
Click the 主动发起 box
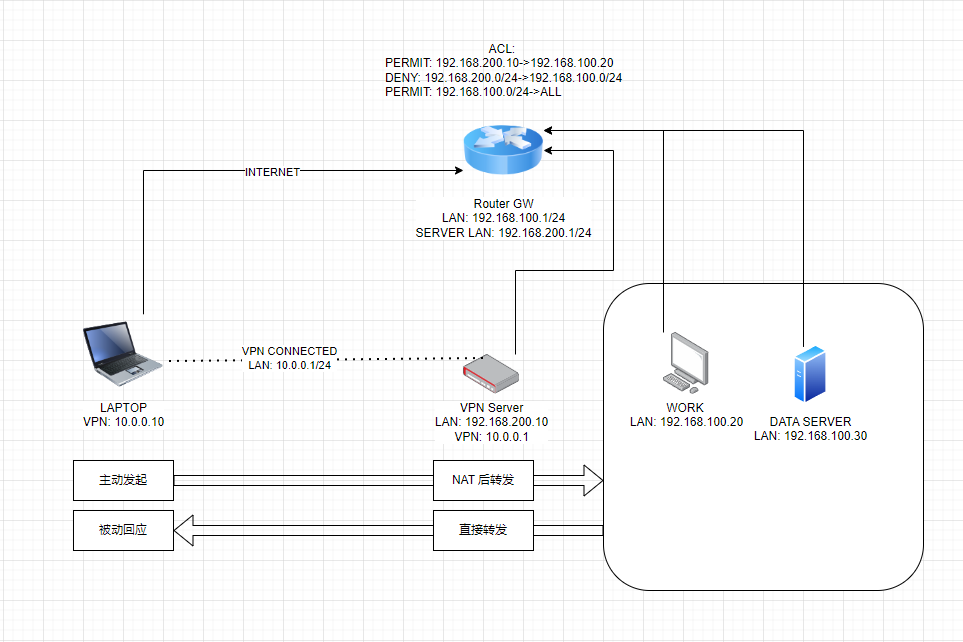[x=123, y=480]
